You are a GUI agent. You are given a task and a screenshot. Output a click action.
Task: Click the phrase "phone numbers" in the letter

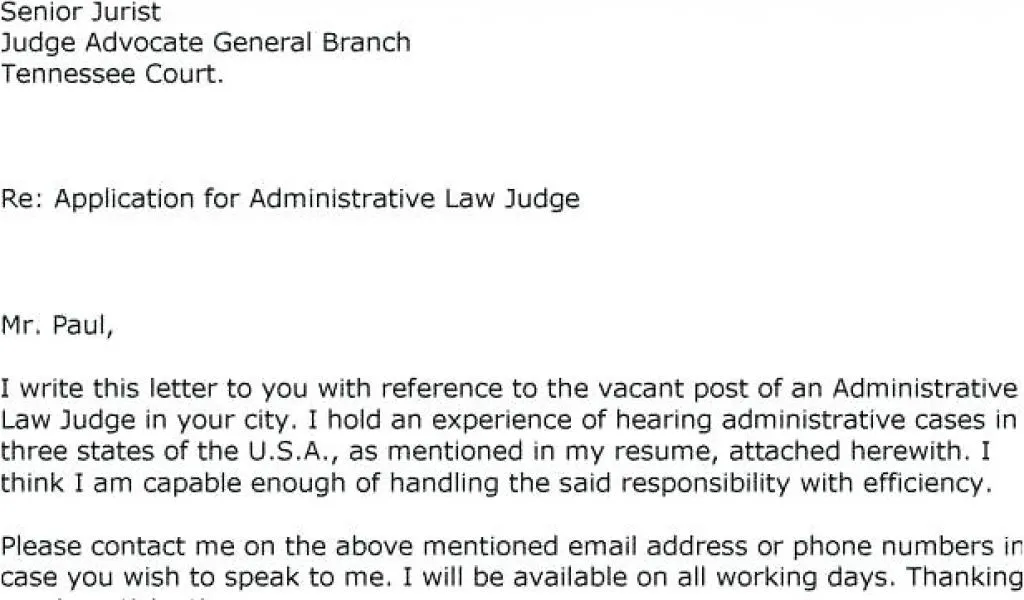coord(895,546)
